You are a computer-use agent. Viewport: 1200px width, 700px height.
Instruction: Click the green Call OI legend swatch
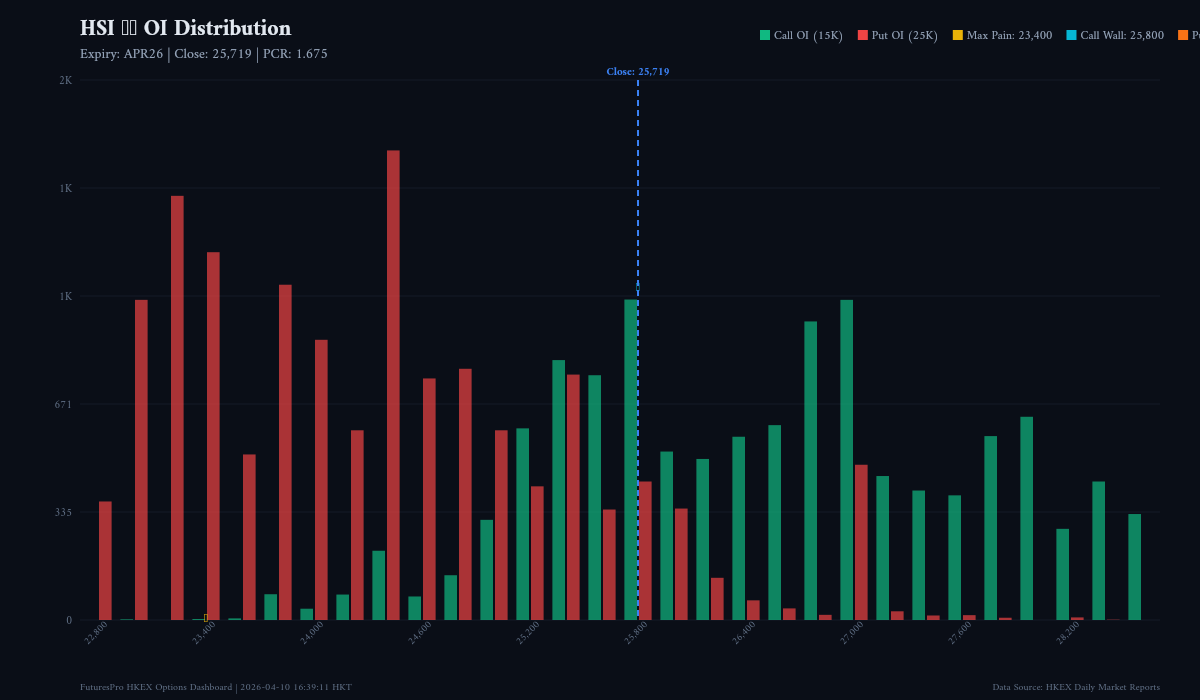(x=763, y=34)
